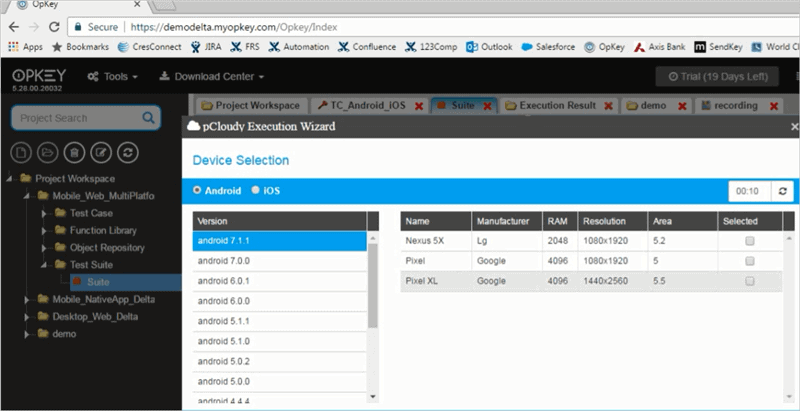Screen dimensions: 800x411
Task: Click the edit pencil icon in the project toolbar
Action: (100, 153)
